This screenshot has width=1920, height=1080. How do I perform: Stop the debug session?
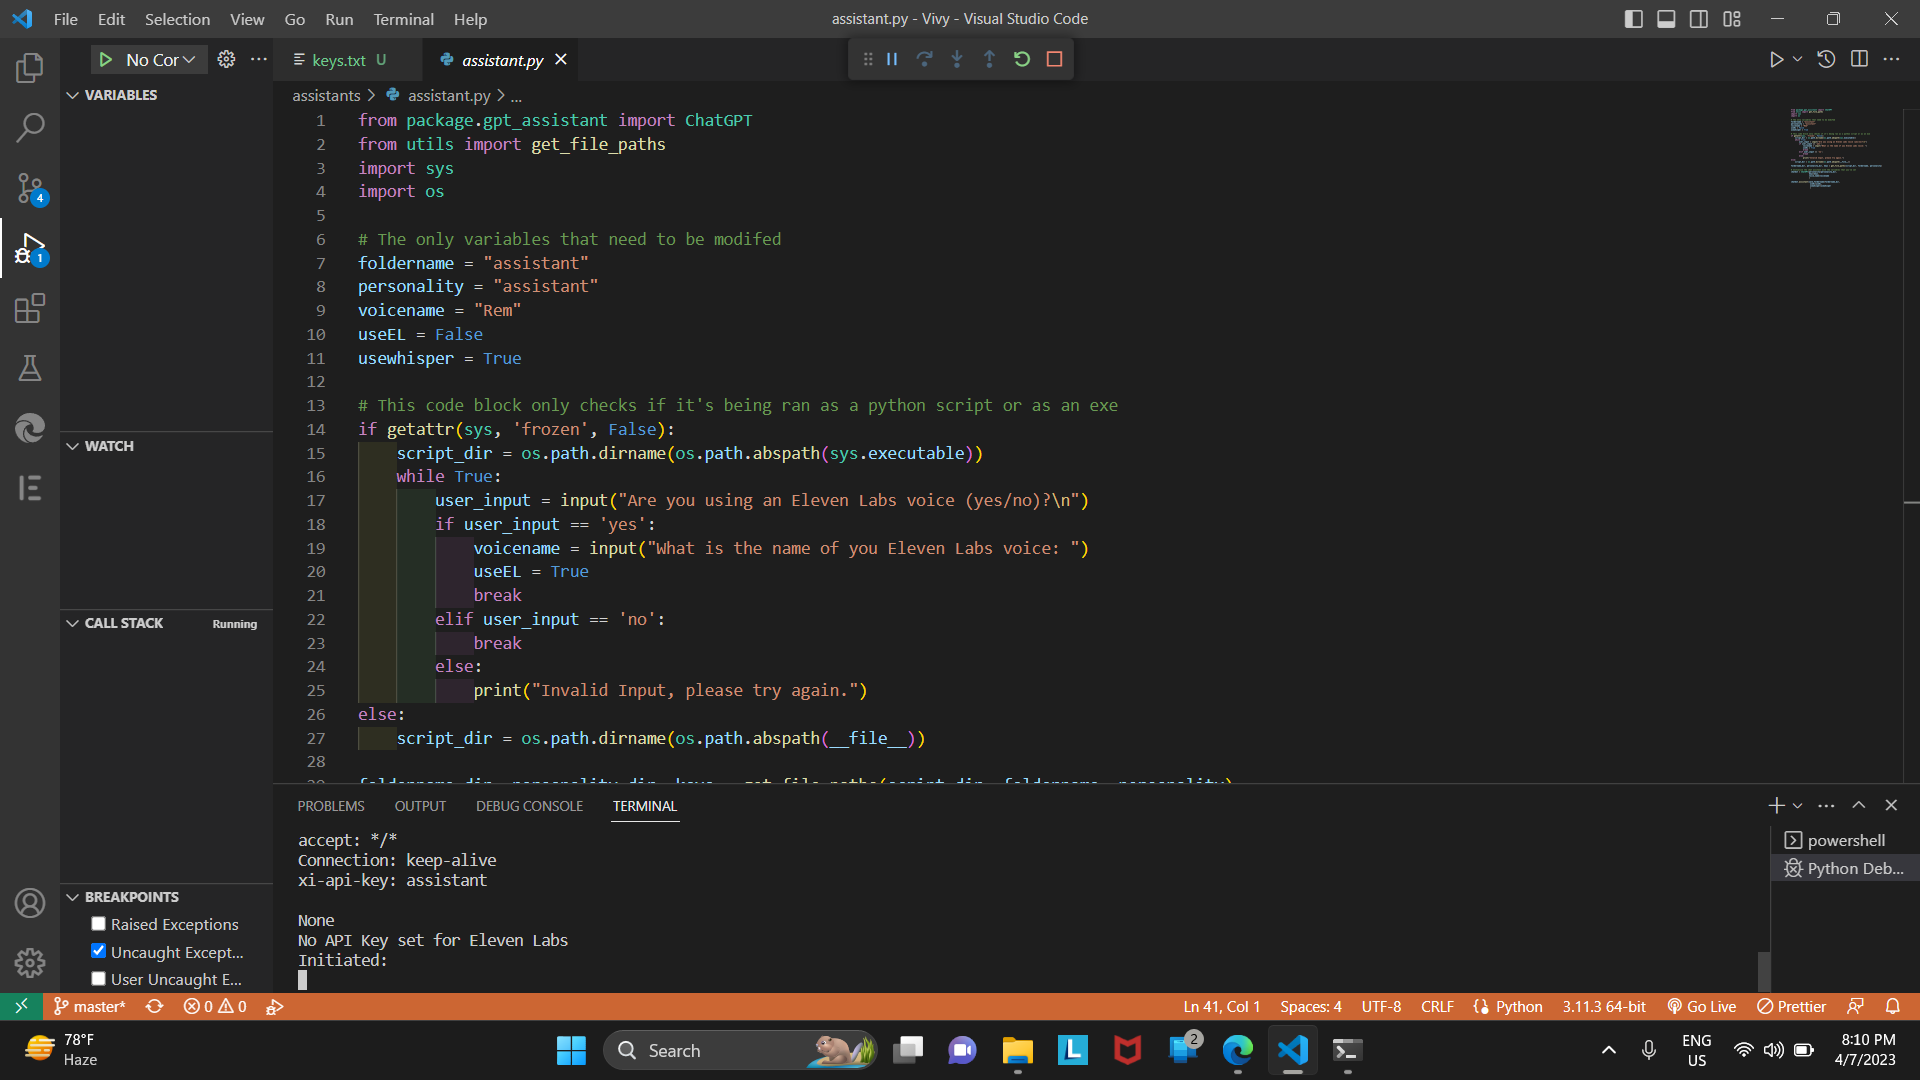tap(1054, 59)
